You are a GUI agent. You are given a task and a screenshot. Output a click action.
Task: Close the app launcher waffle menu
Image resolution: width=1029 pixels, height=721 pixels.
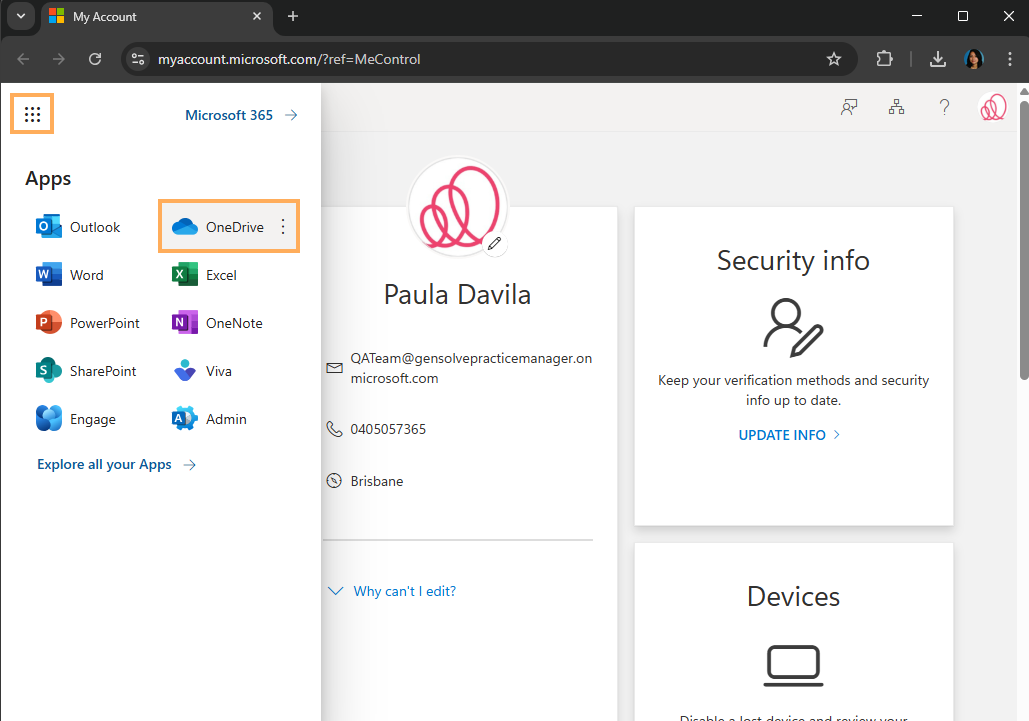pyautogui.click(x=32, y=115)
